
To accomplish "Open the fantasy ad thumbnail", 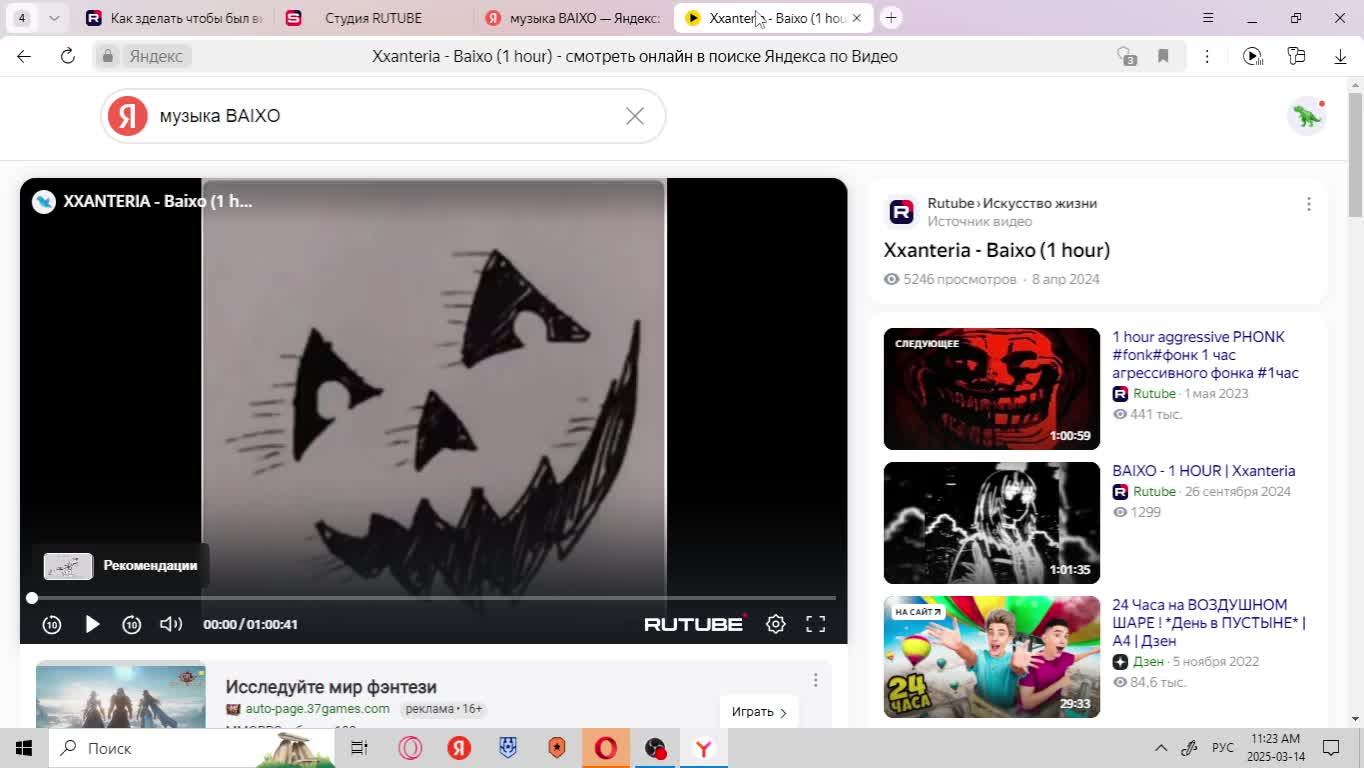I will [x=121, y=695].
